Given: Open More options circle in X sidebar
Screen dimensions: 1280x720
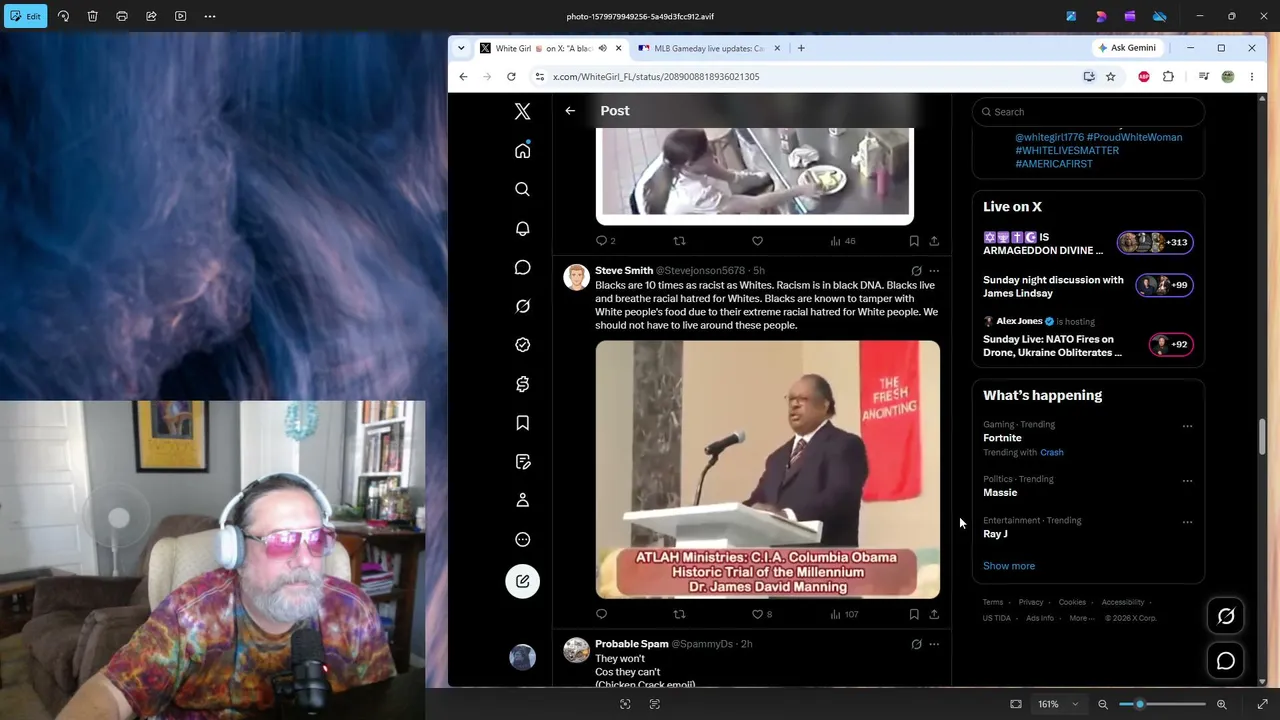Looking at the screenshot, I should pos(522,539).
